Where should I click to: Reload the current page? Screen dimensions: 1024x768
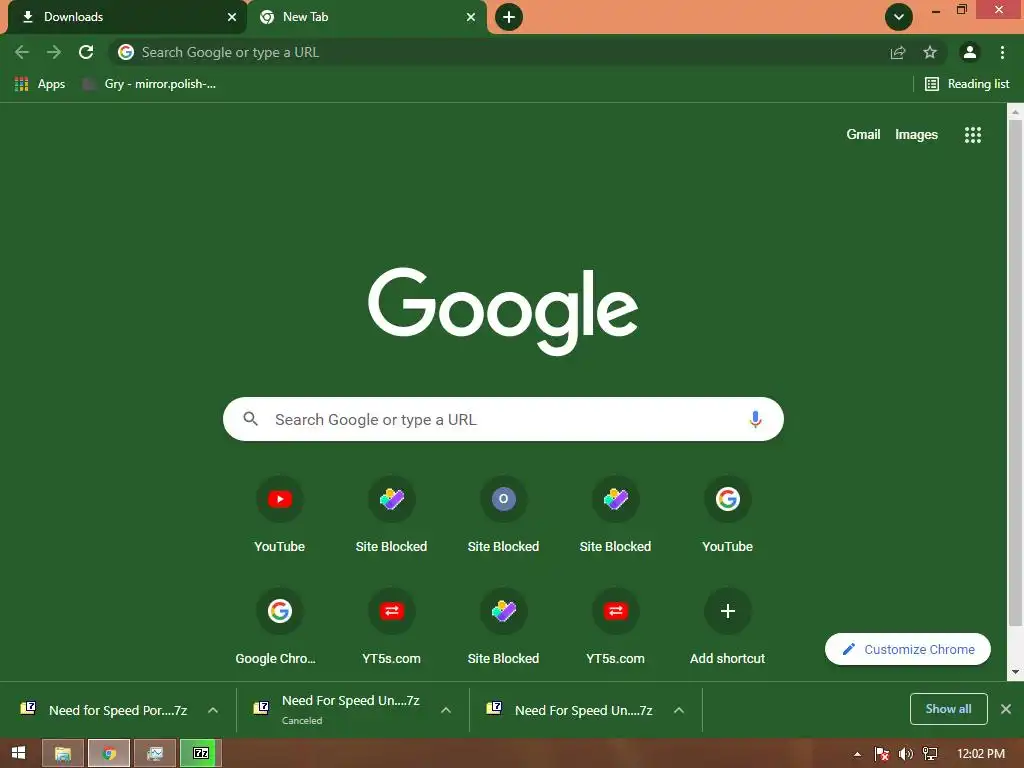[86, 52]
